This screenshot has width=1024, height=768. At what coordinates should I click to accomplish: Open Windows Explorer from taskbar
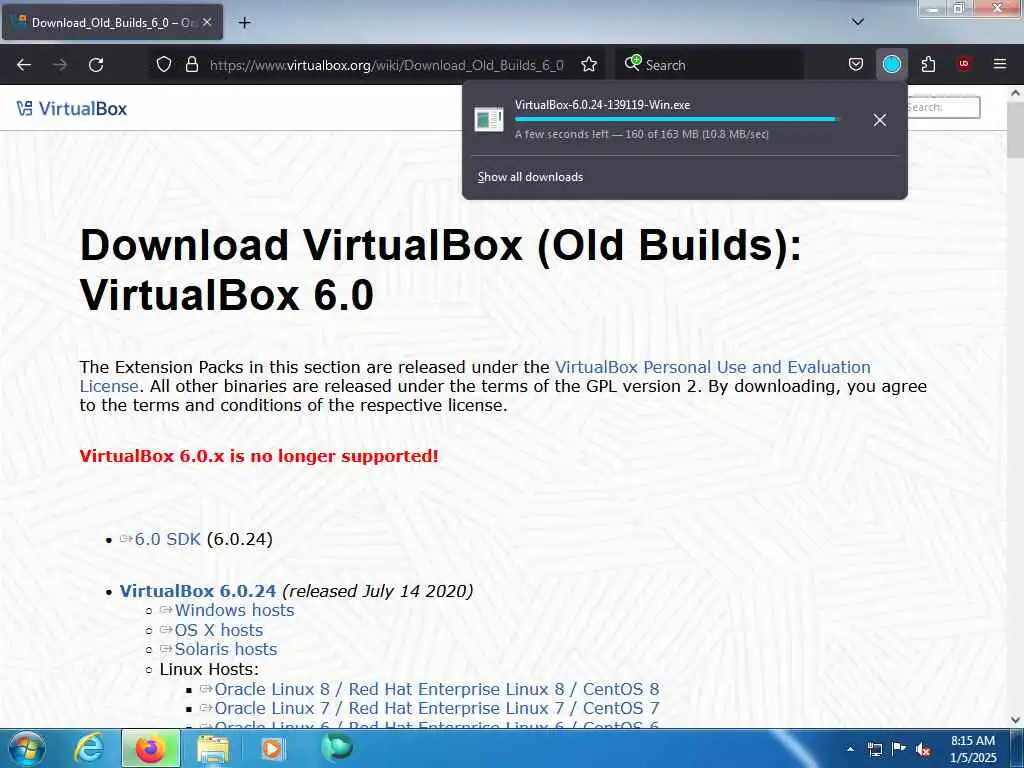pos(213,749)
